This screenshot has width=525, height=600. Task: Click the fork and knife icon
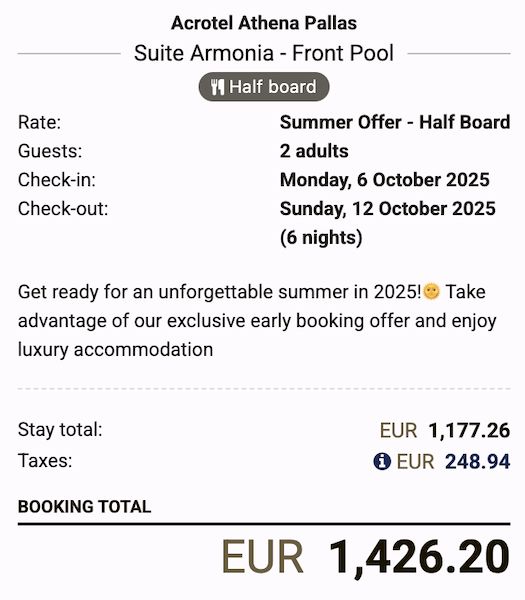[217, 87]
